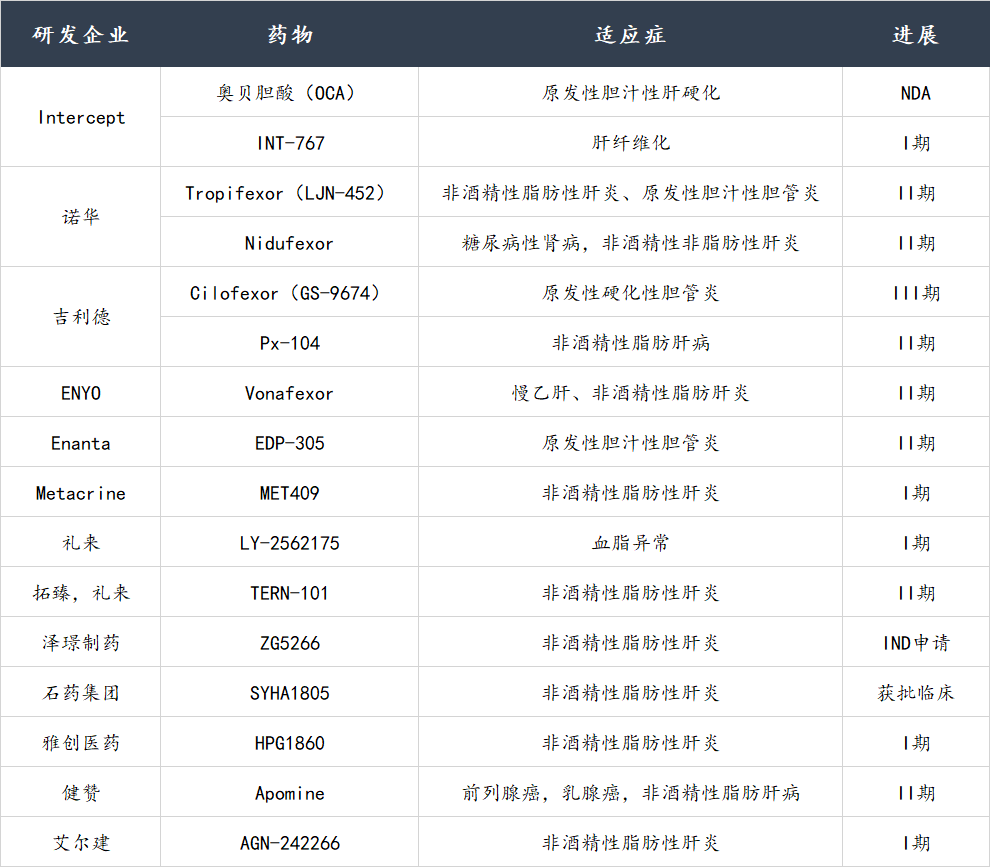Select the 艾尔建 company cell

tap(80, 842)
